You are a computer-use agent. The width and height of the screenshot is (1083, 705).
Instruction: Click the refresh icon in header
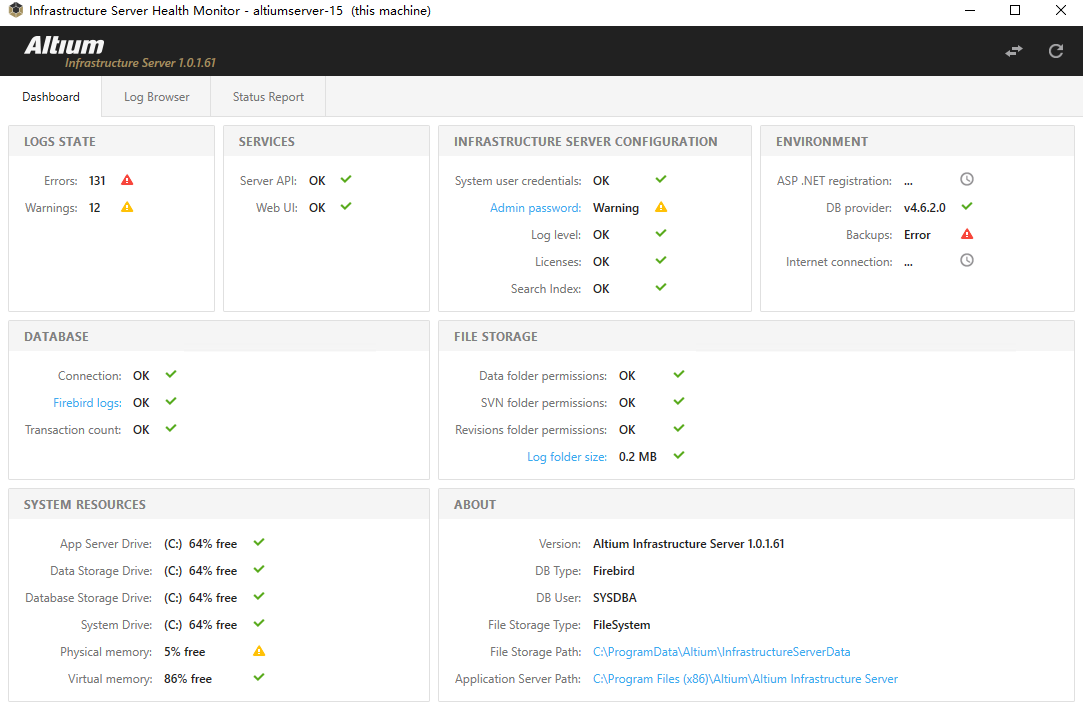pyautogui.click(x=1056, y=51)
